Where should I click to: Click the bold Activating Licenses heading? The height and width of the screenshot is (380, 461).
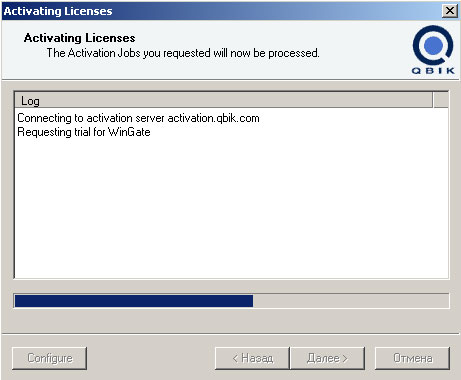click(79, 38)
